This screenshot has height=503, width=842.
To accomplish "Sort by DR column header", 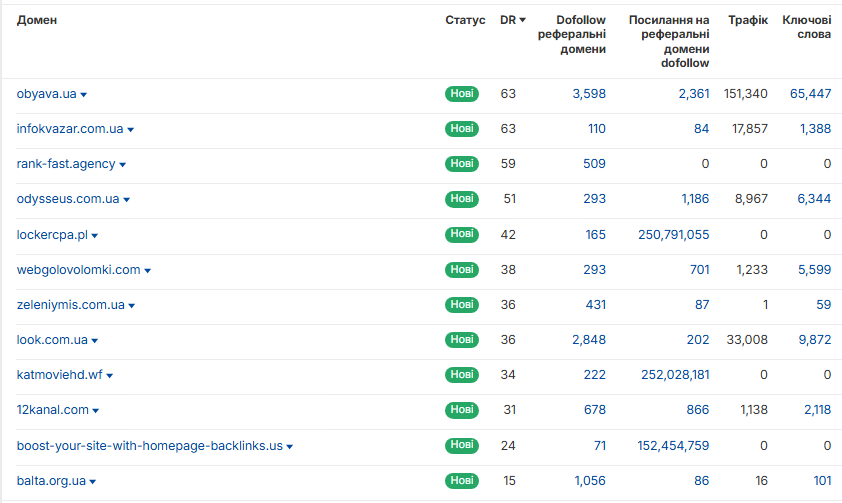I will point(513,20).
